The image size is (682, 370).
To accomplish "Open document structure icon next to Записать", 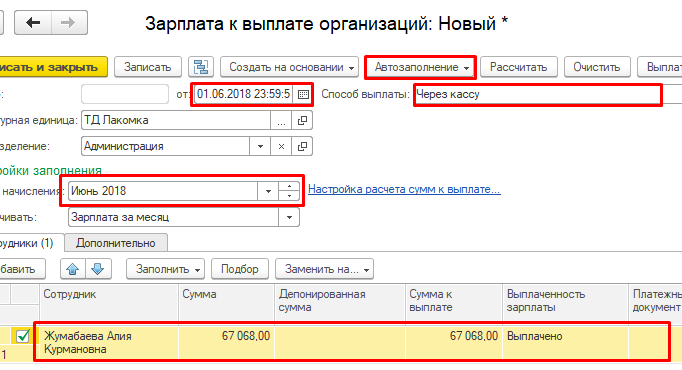I will tap(201, 67).
